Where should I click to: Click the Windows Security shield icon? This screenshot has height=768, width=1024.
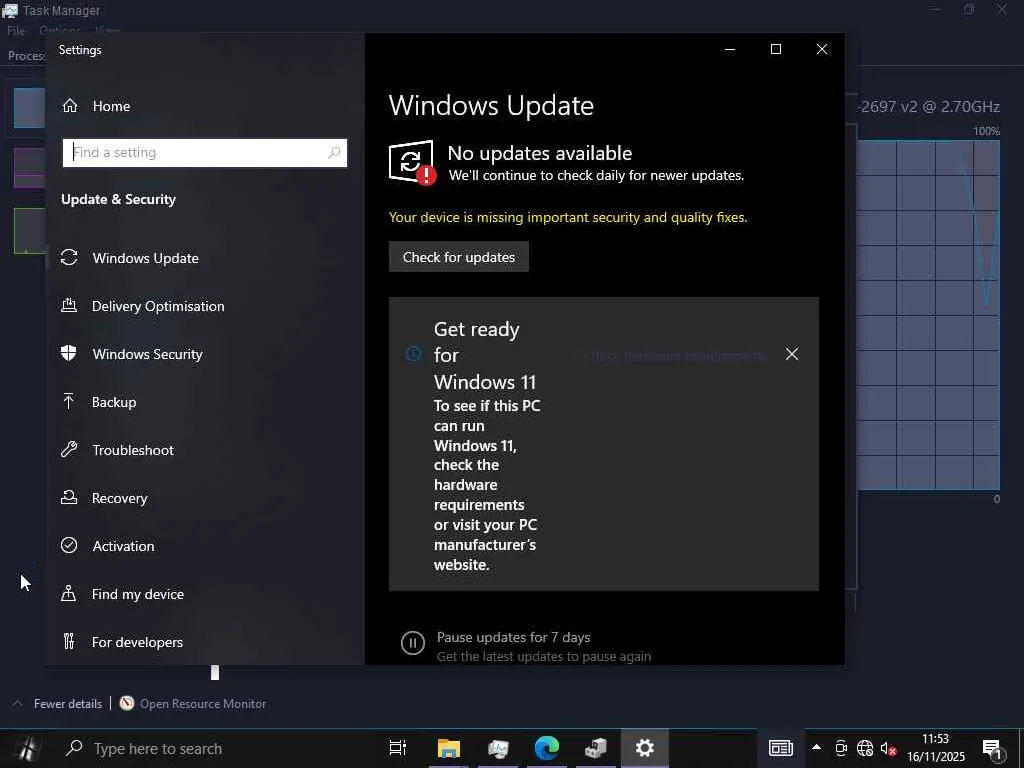69,353
